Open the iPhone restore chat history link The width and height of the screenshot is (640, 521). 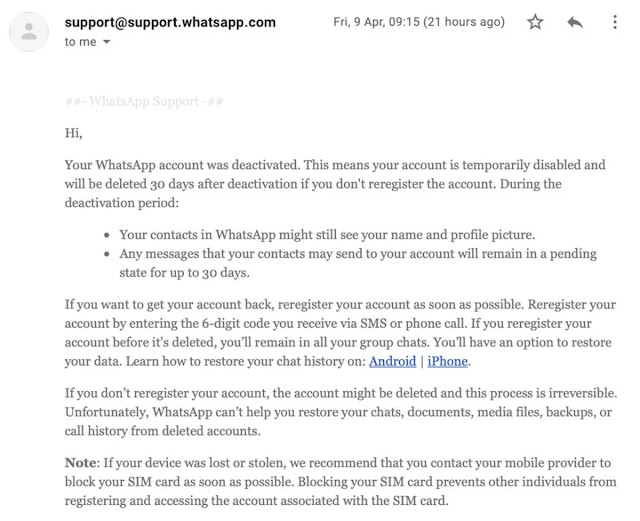click(447, 361)
